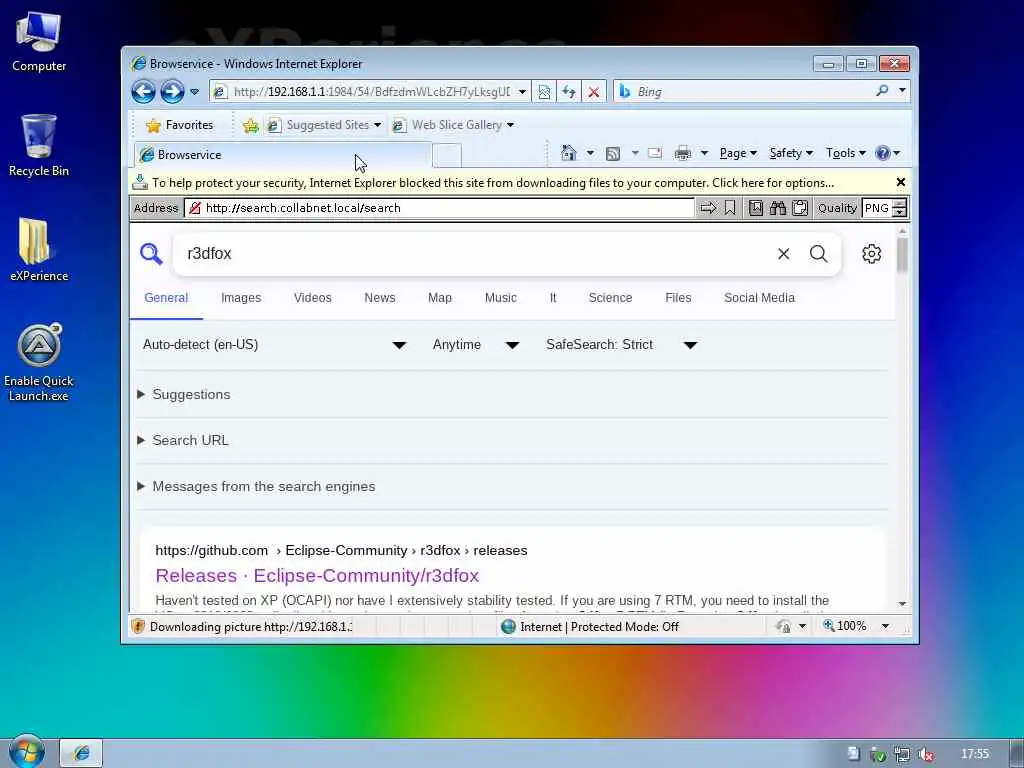Screen dimensions: 1024x768
Task: Open the Tools menu
Action: pyautogui.click(x=846, y=153)
